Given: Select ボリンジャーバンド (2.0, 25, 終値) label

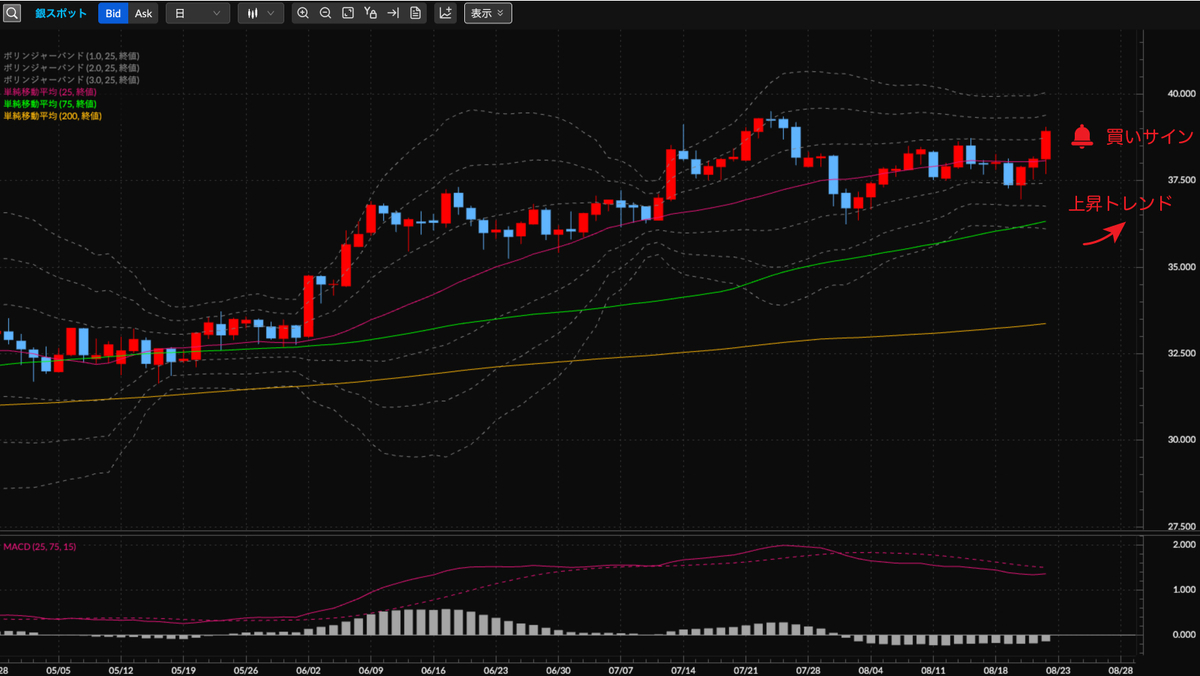Looking at the screenshot, I should point(71,68).
